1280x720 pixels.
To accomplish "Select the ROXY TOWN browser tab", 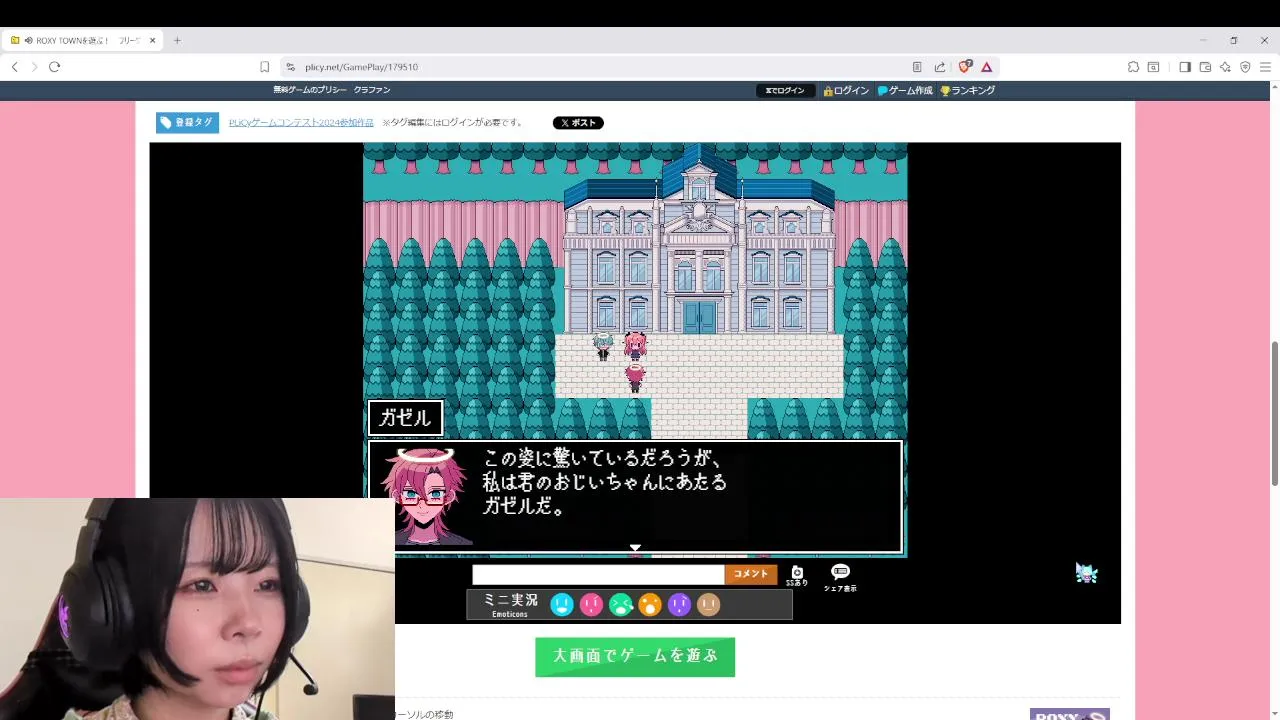I will (x=82, y=40).
